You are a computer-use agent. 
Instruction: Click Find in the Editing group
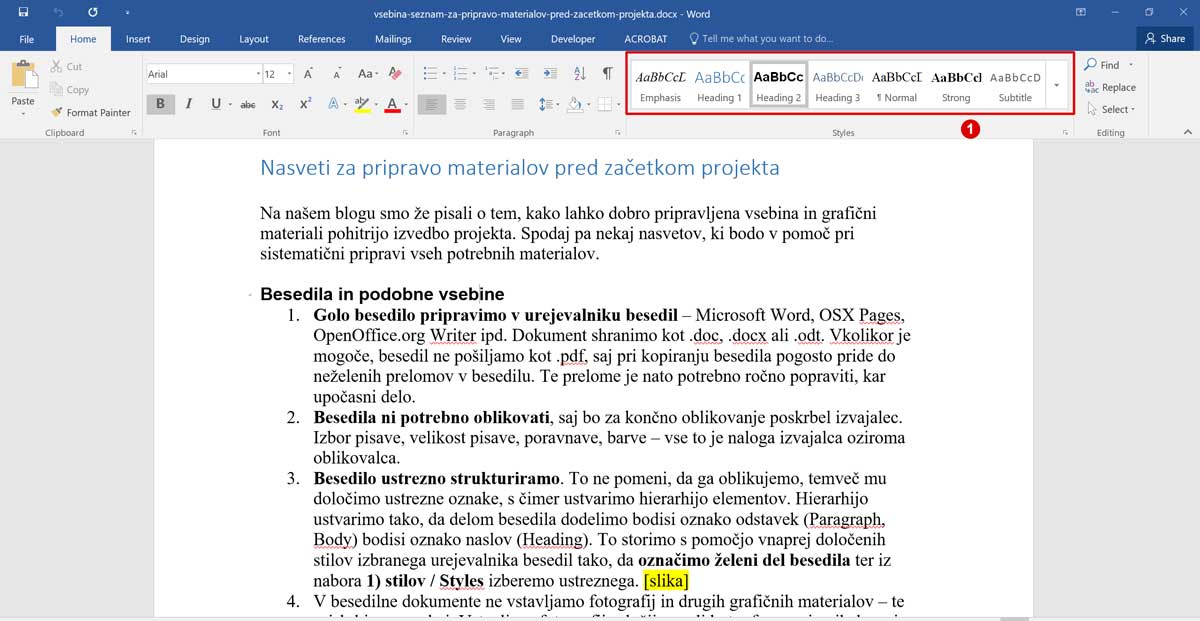coord(1103,65)
